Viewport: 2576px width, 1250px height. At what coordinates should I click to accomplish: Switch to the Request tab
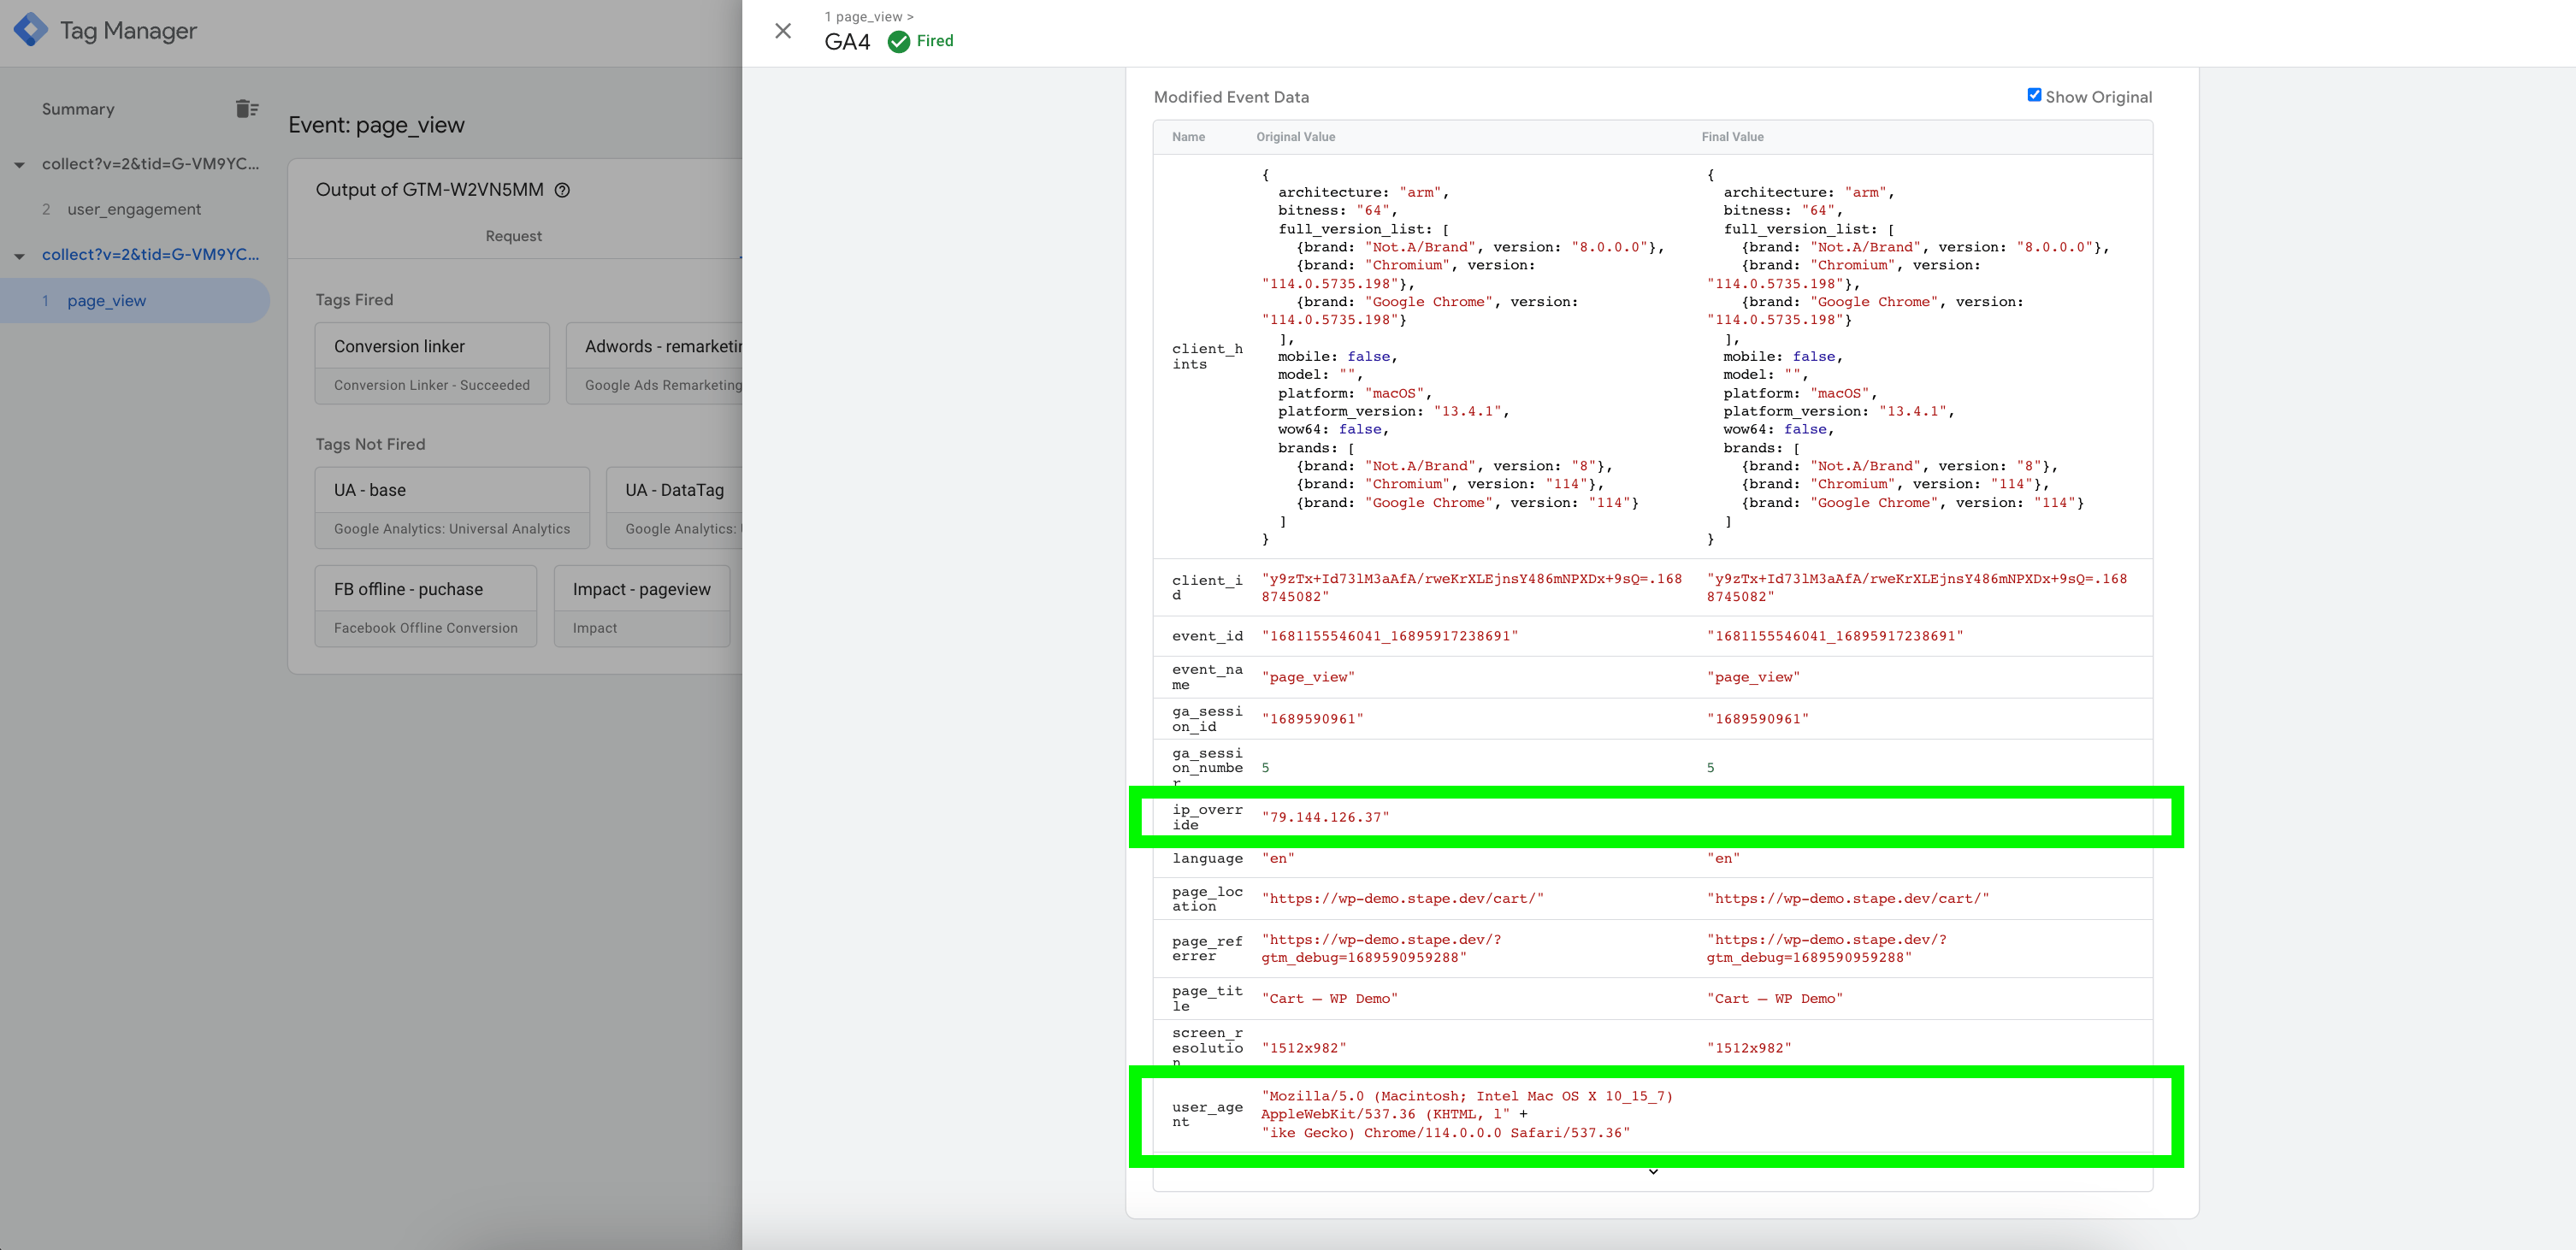[x=513, y=236]
